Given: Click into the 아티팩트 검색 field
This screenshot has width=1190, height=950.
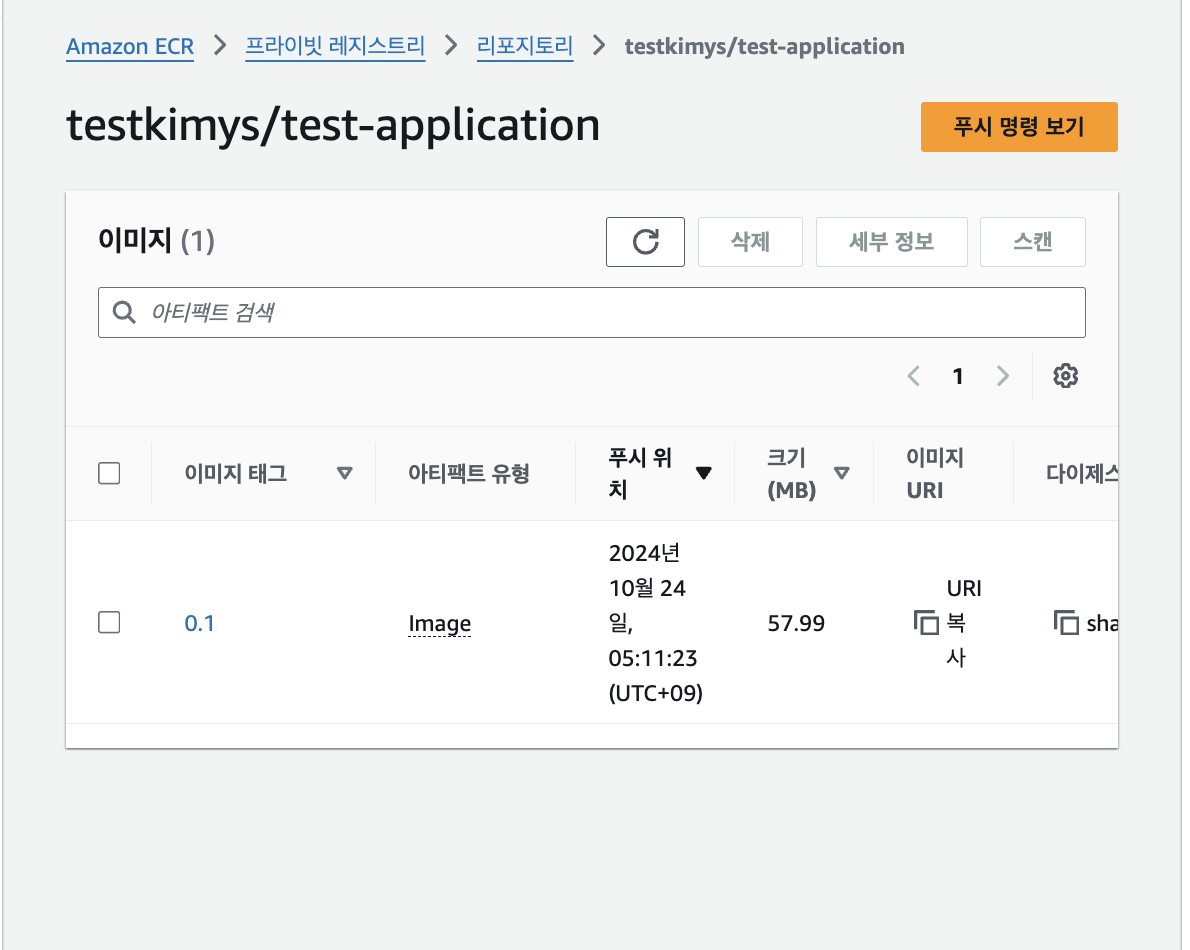Looking at the screenshot, I should point(592,313).
